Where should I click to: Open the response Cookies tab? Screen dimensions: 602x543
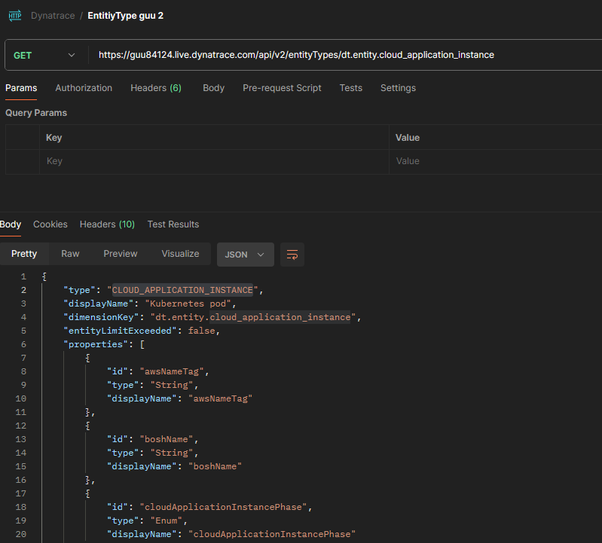click(50, 224)
